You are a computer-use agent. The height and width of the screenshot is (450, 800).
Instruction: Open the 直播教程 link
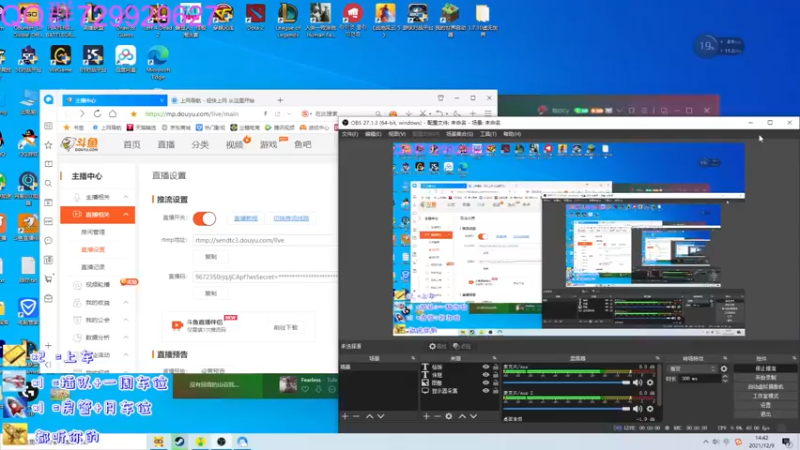pyautogui.click(x=246, y=218)
